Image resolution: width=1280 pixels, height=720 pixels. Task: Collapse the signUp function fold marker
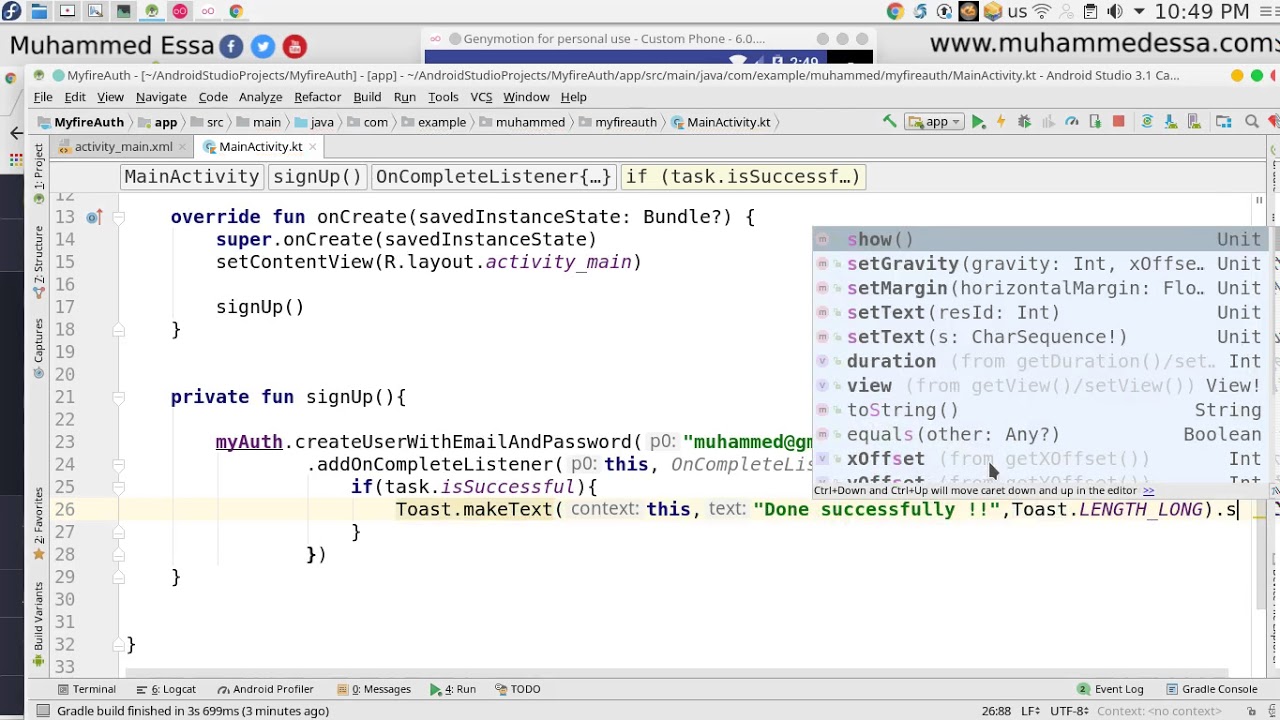click(x=118, y=397)
